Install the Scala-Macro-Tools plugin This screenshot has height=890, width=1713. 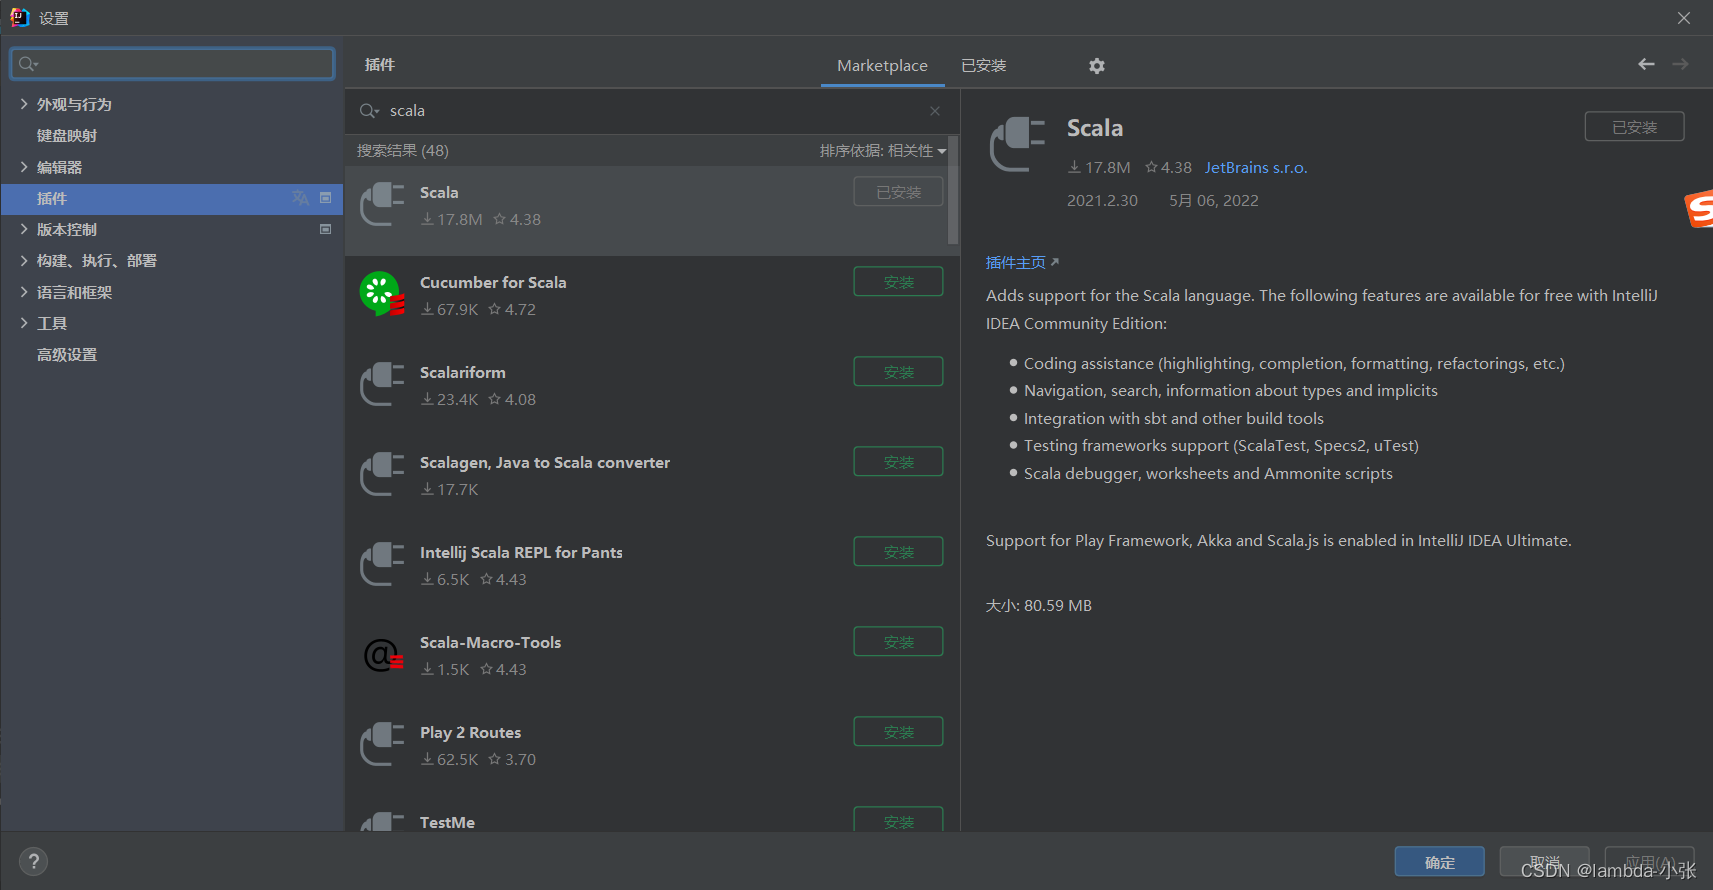898,642
